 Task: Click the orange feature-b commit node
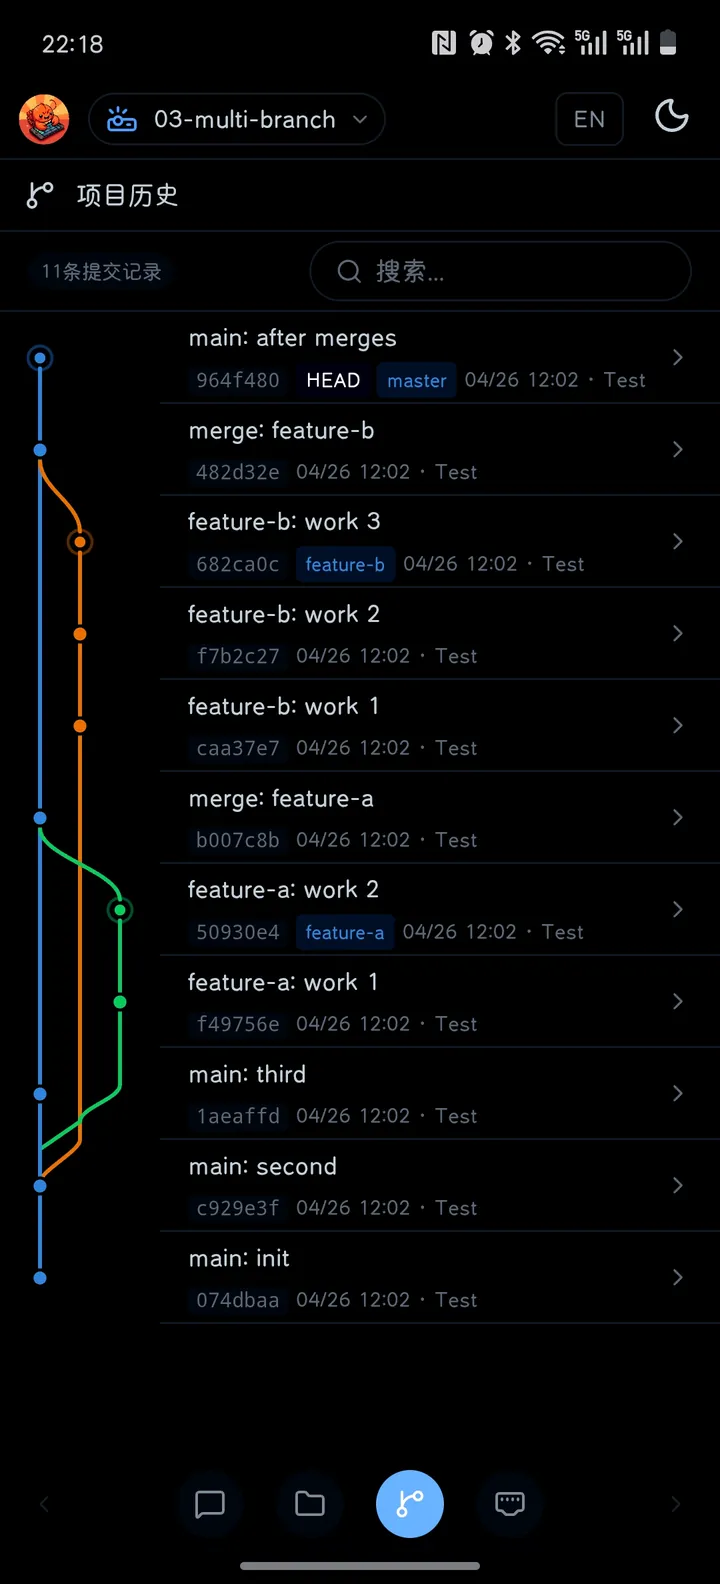[x=80, y=542]
